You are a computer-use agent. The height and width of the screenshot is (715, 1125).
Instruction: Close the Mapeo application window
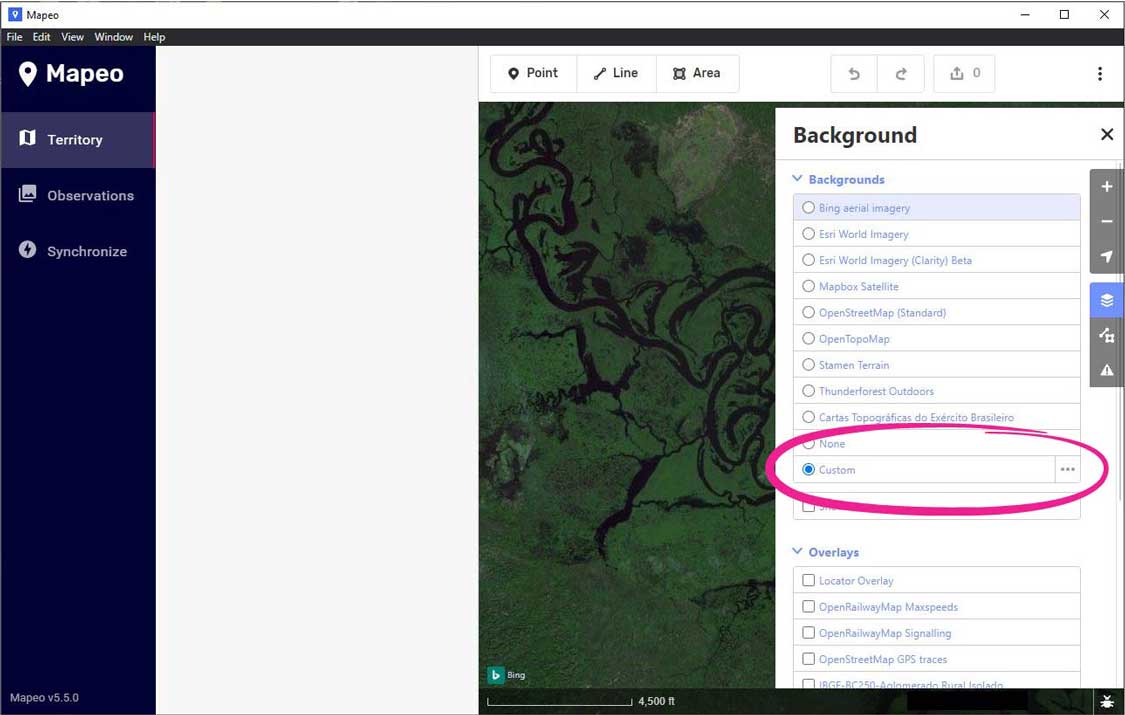point(1104,14)
